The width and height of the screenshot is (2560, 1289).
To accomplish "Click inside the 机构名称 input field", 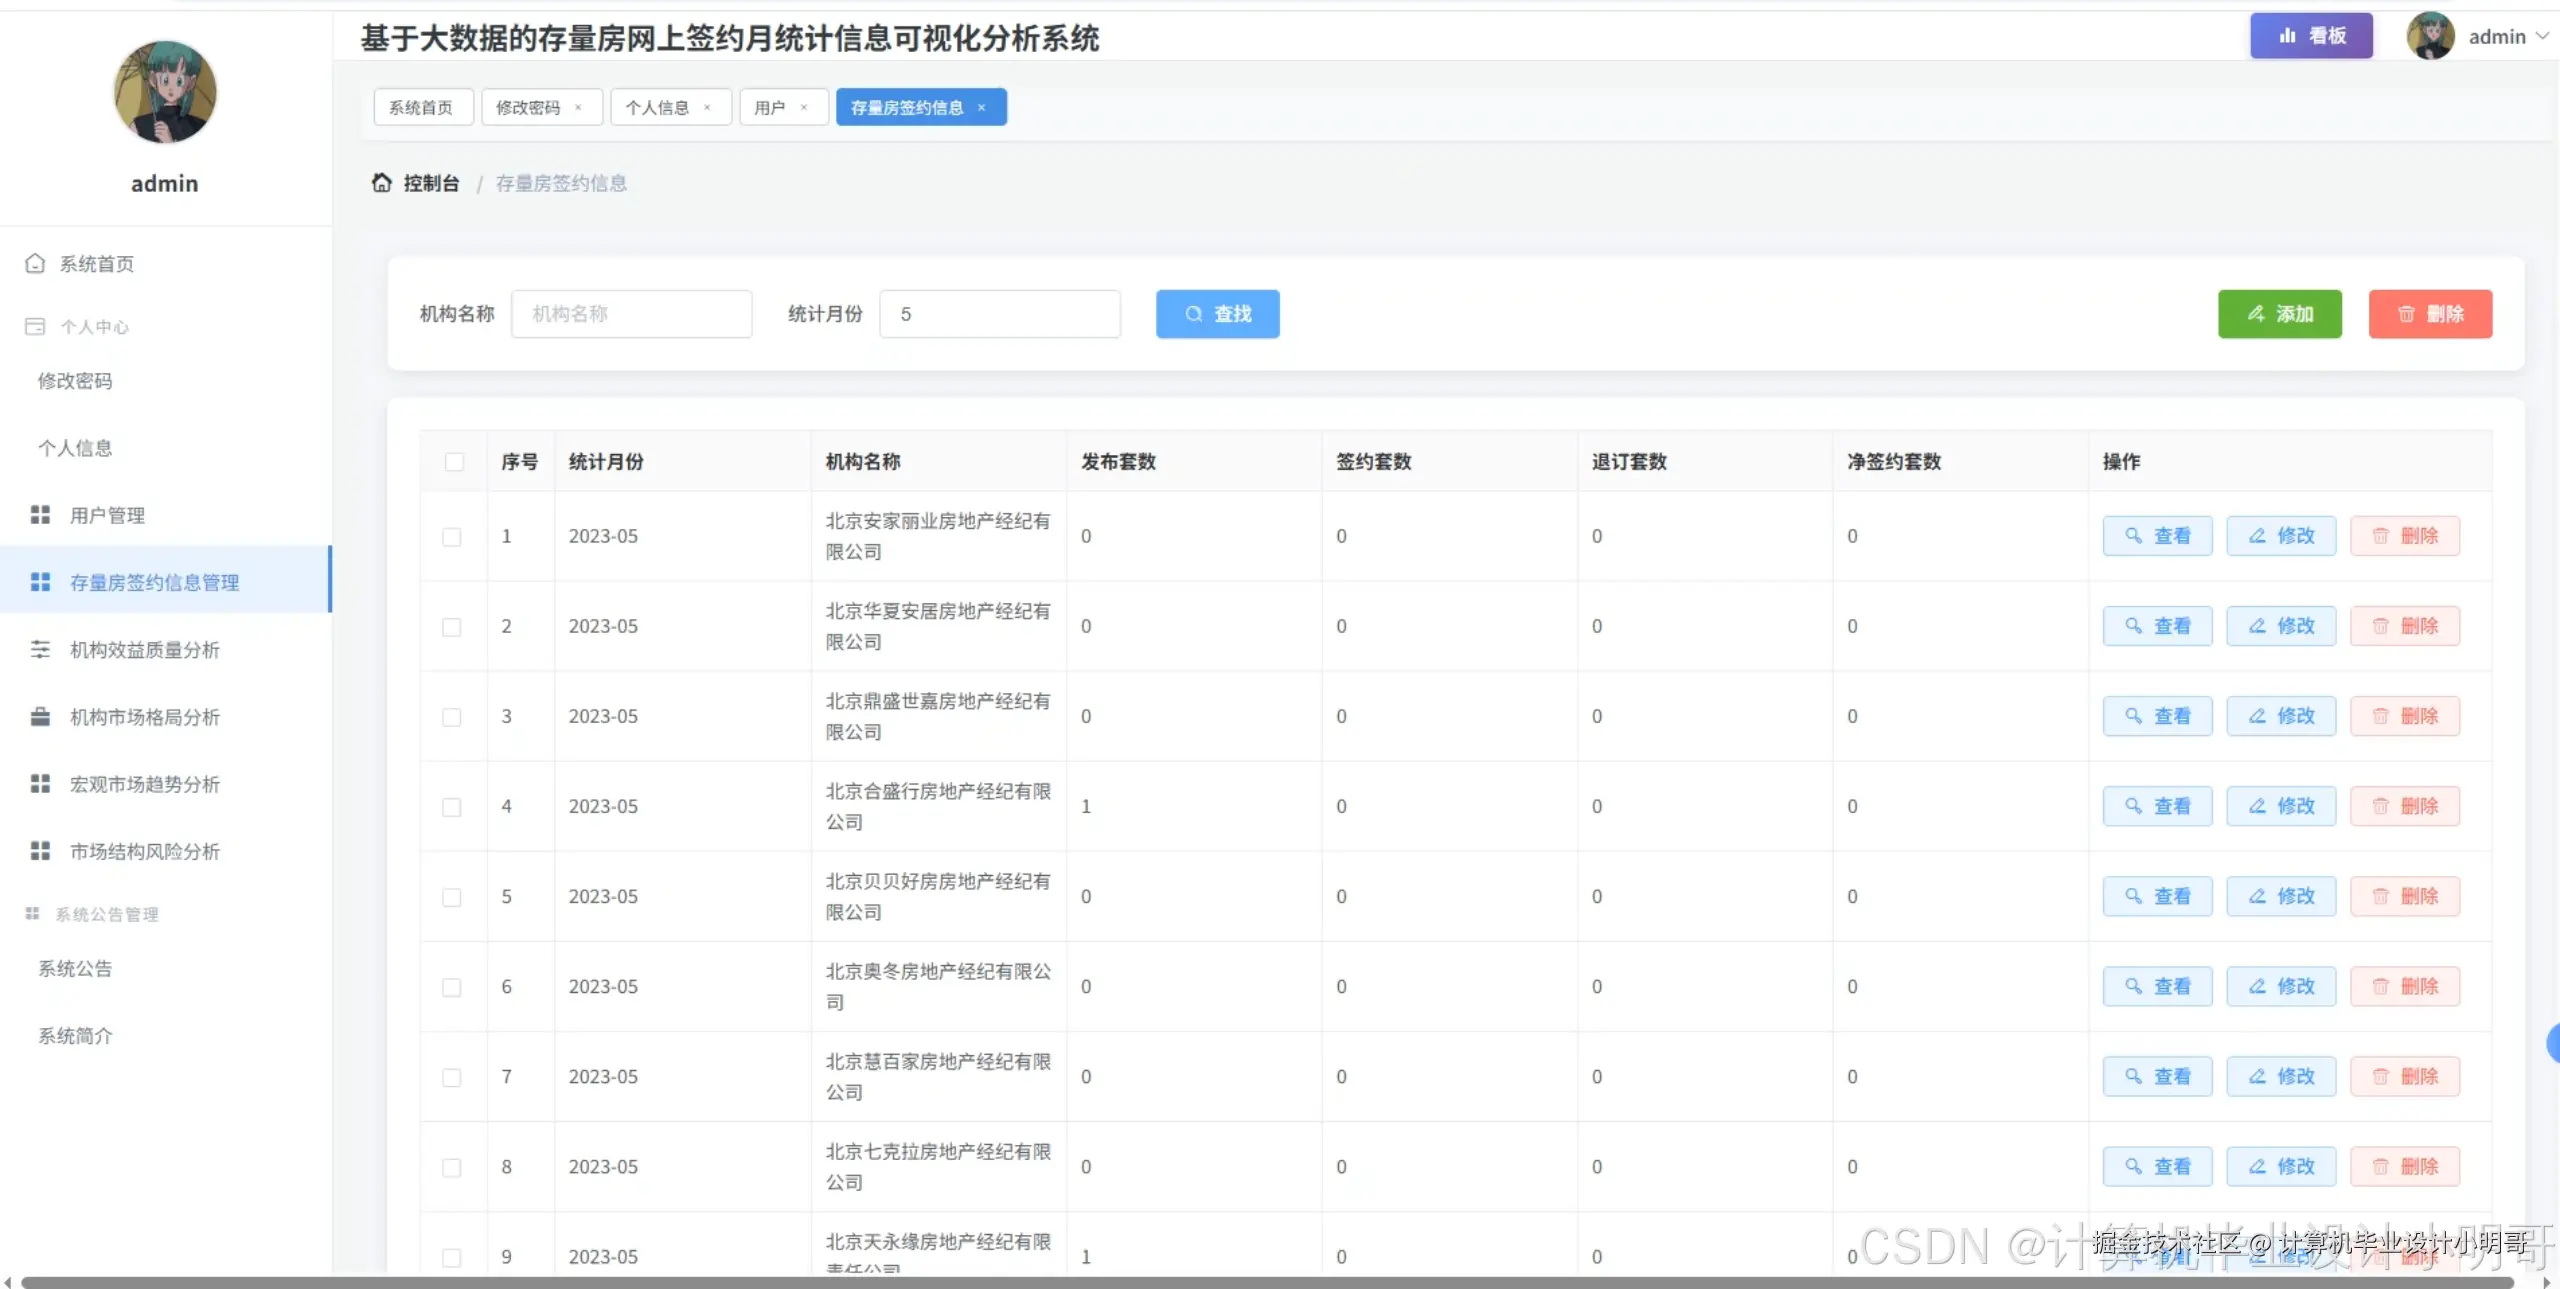I will pos(632,313).
